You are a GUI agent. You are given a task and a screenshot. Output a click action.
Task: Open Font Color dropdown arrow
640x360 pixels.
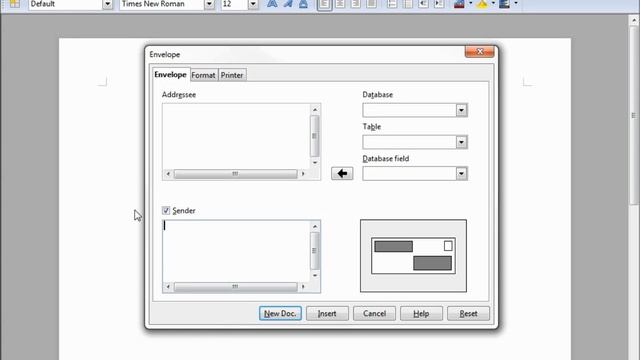(470, 4)
